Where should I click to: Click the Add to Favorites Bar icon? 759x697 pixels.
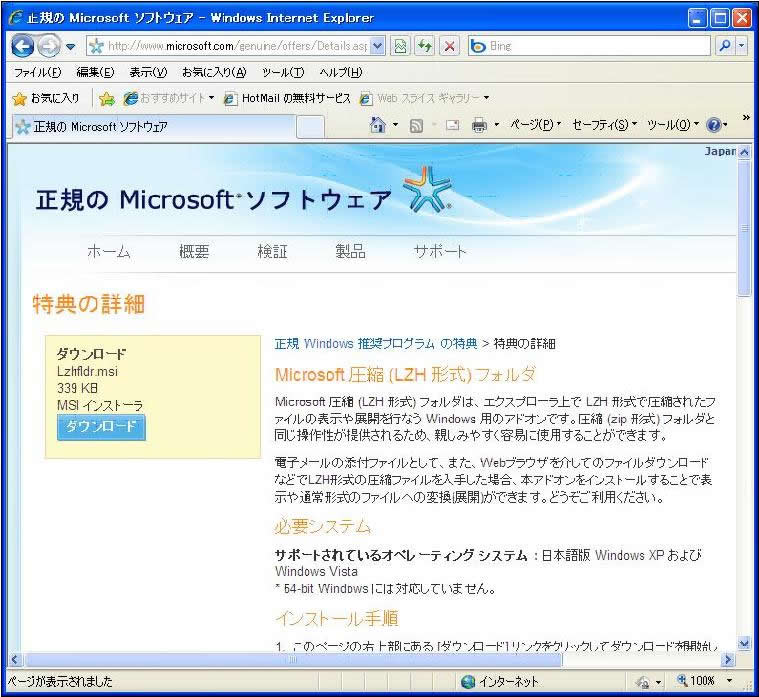coord(106,99)
